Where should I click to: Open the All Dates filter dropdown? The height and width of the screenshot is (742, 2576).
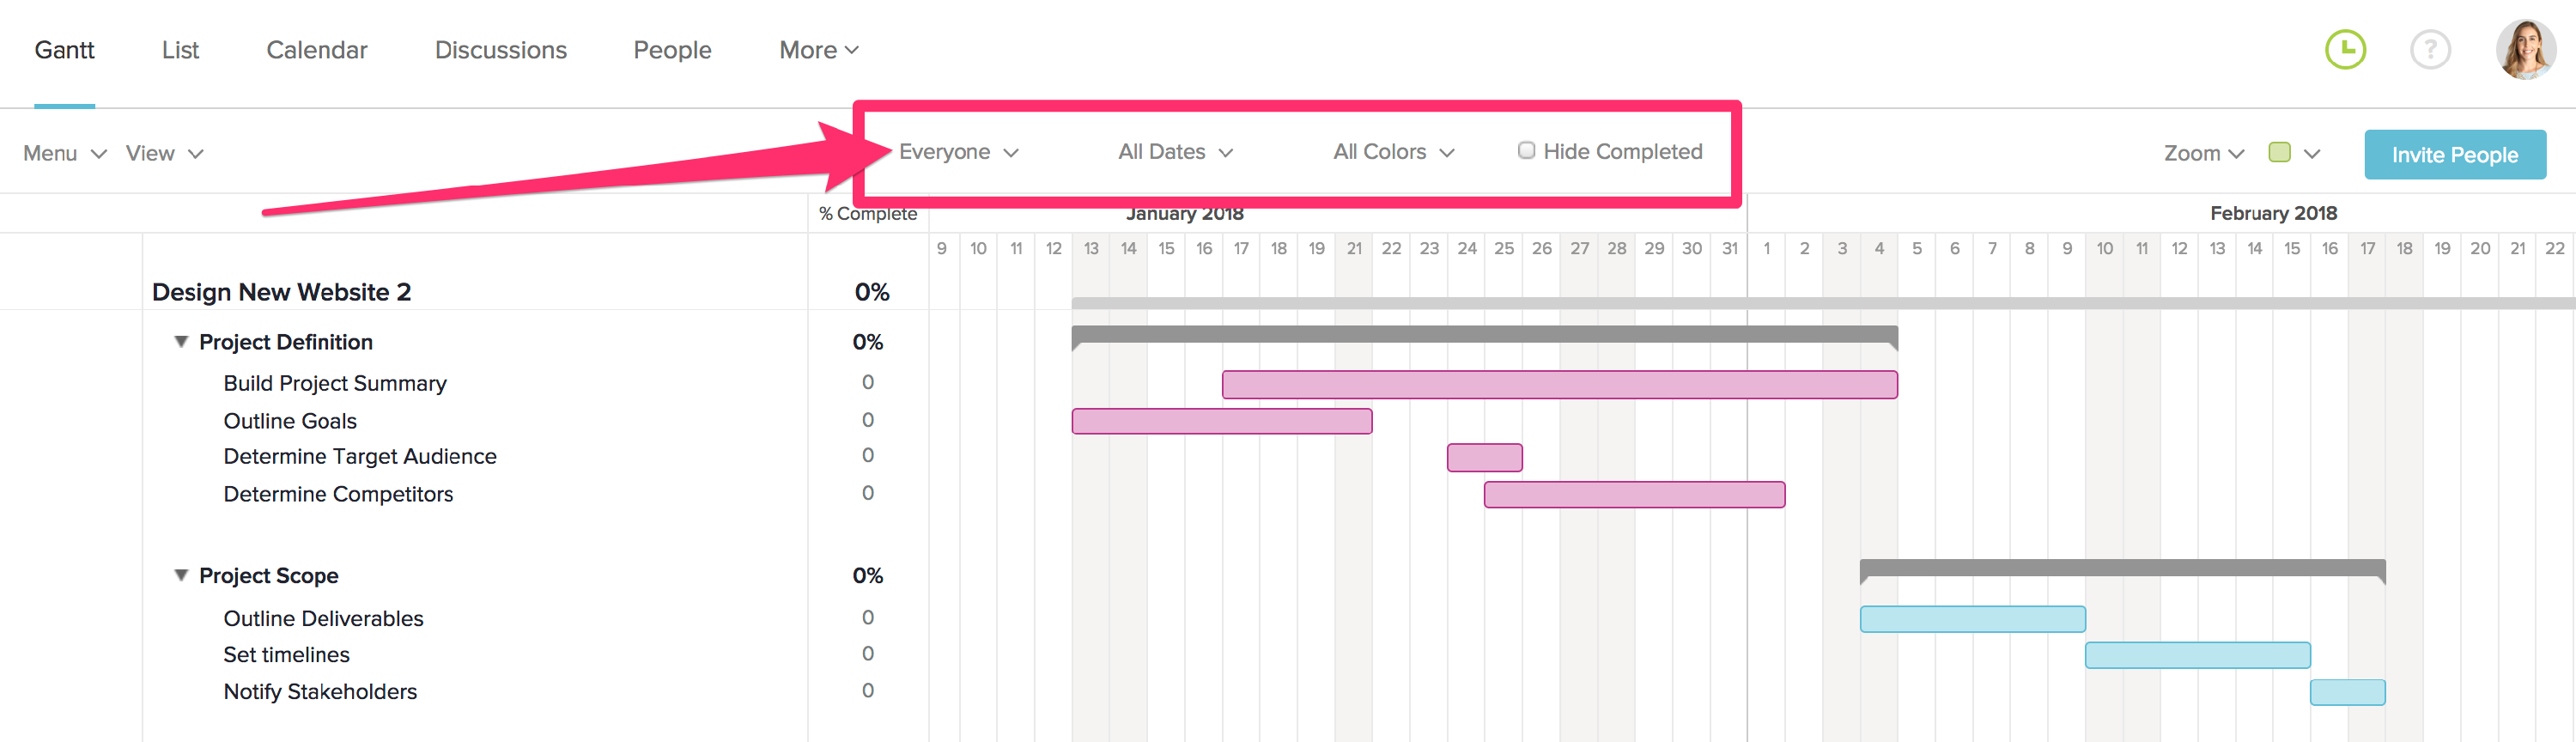click(x=1175, y=151)
